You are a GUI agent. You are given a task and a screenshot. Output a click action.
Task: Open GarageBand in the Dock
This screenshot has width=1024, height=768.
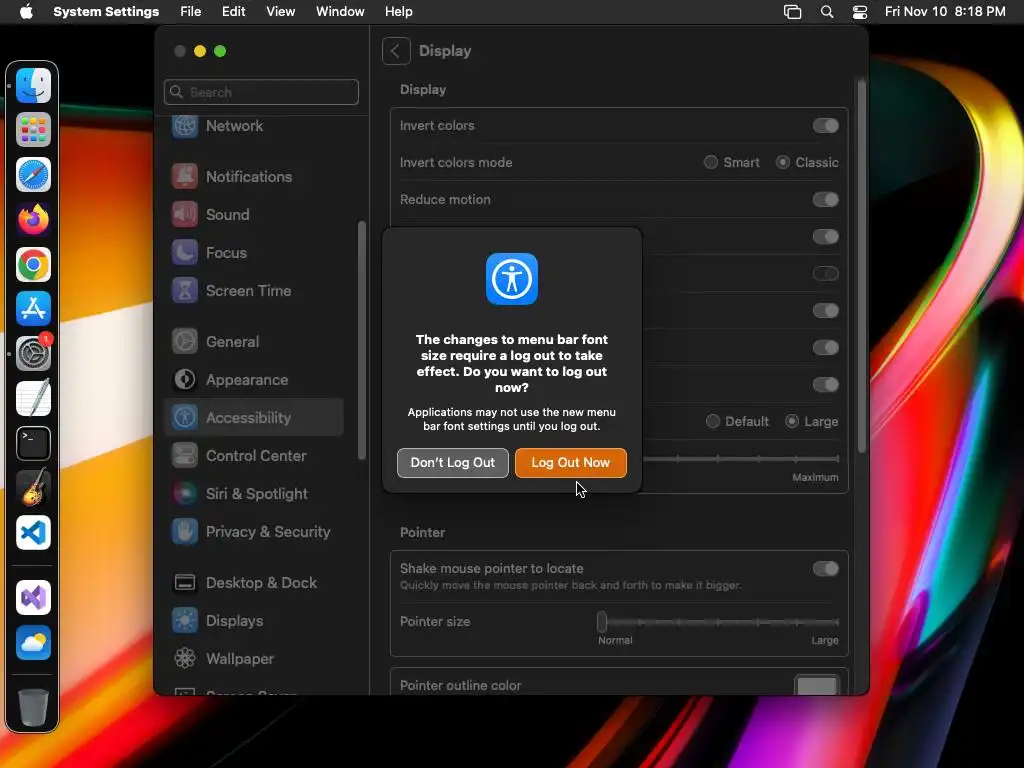33,488
